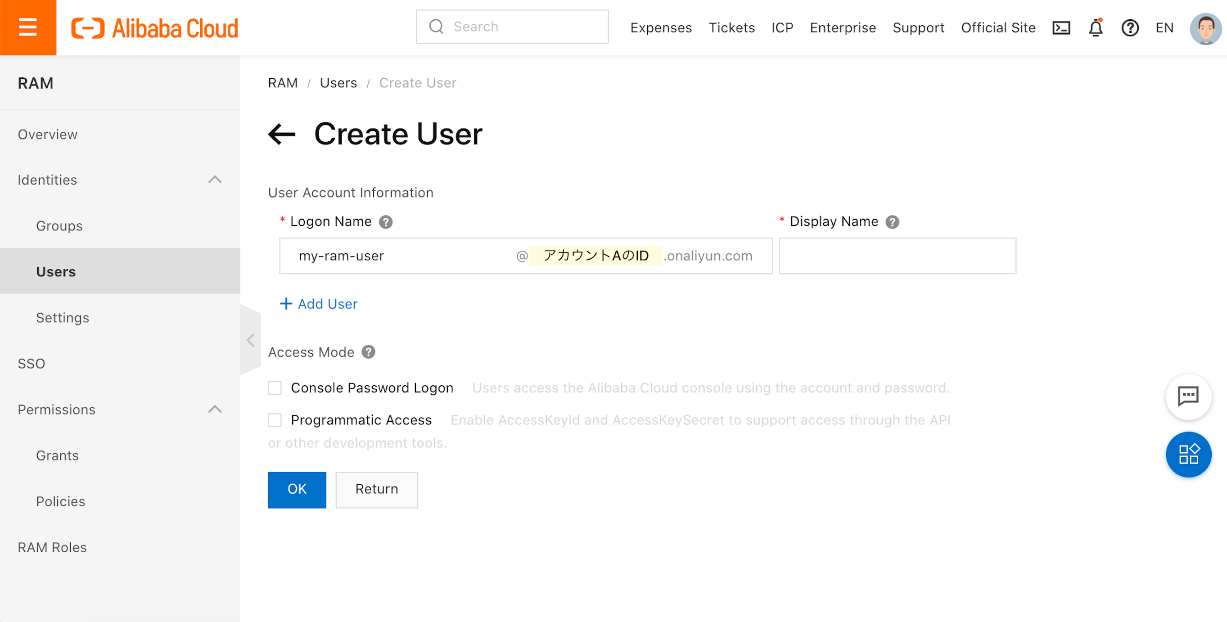
Task: Show the Logon Name help tooltip icon
Action: (x=386, y=222)
